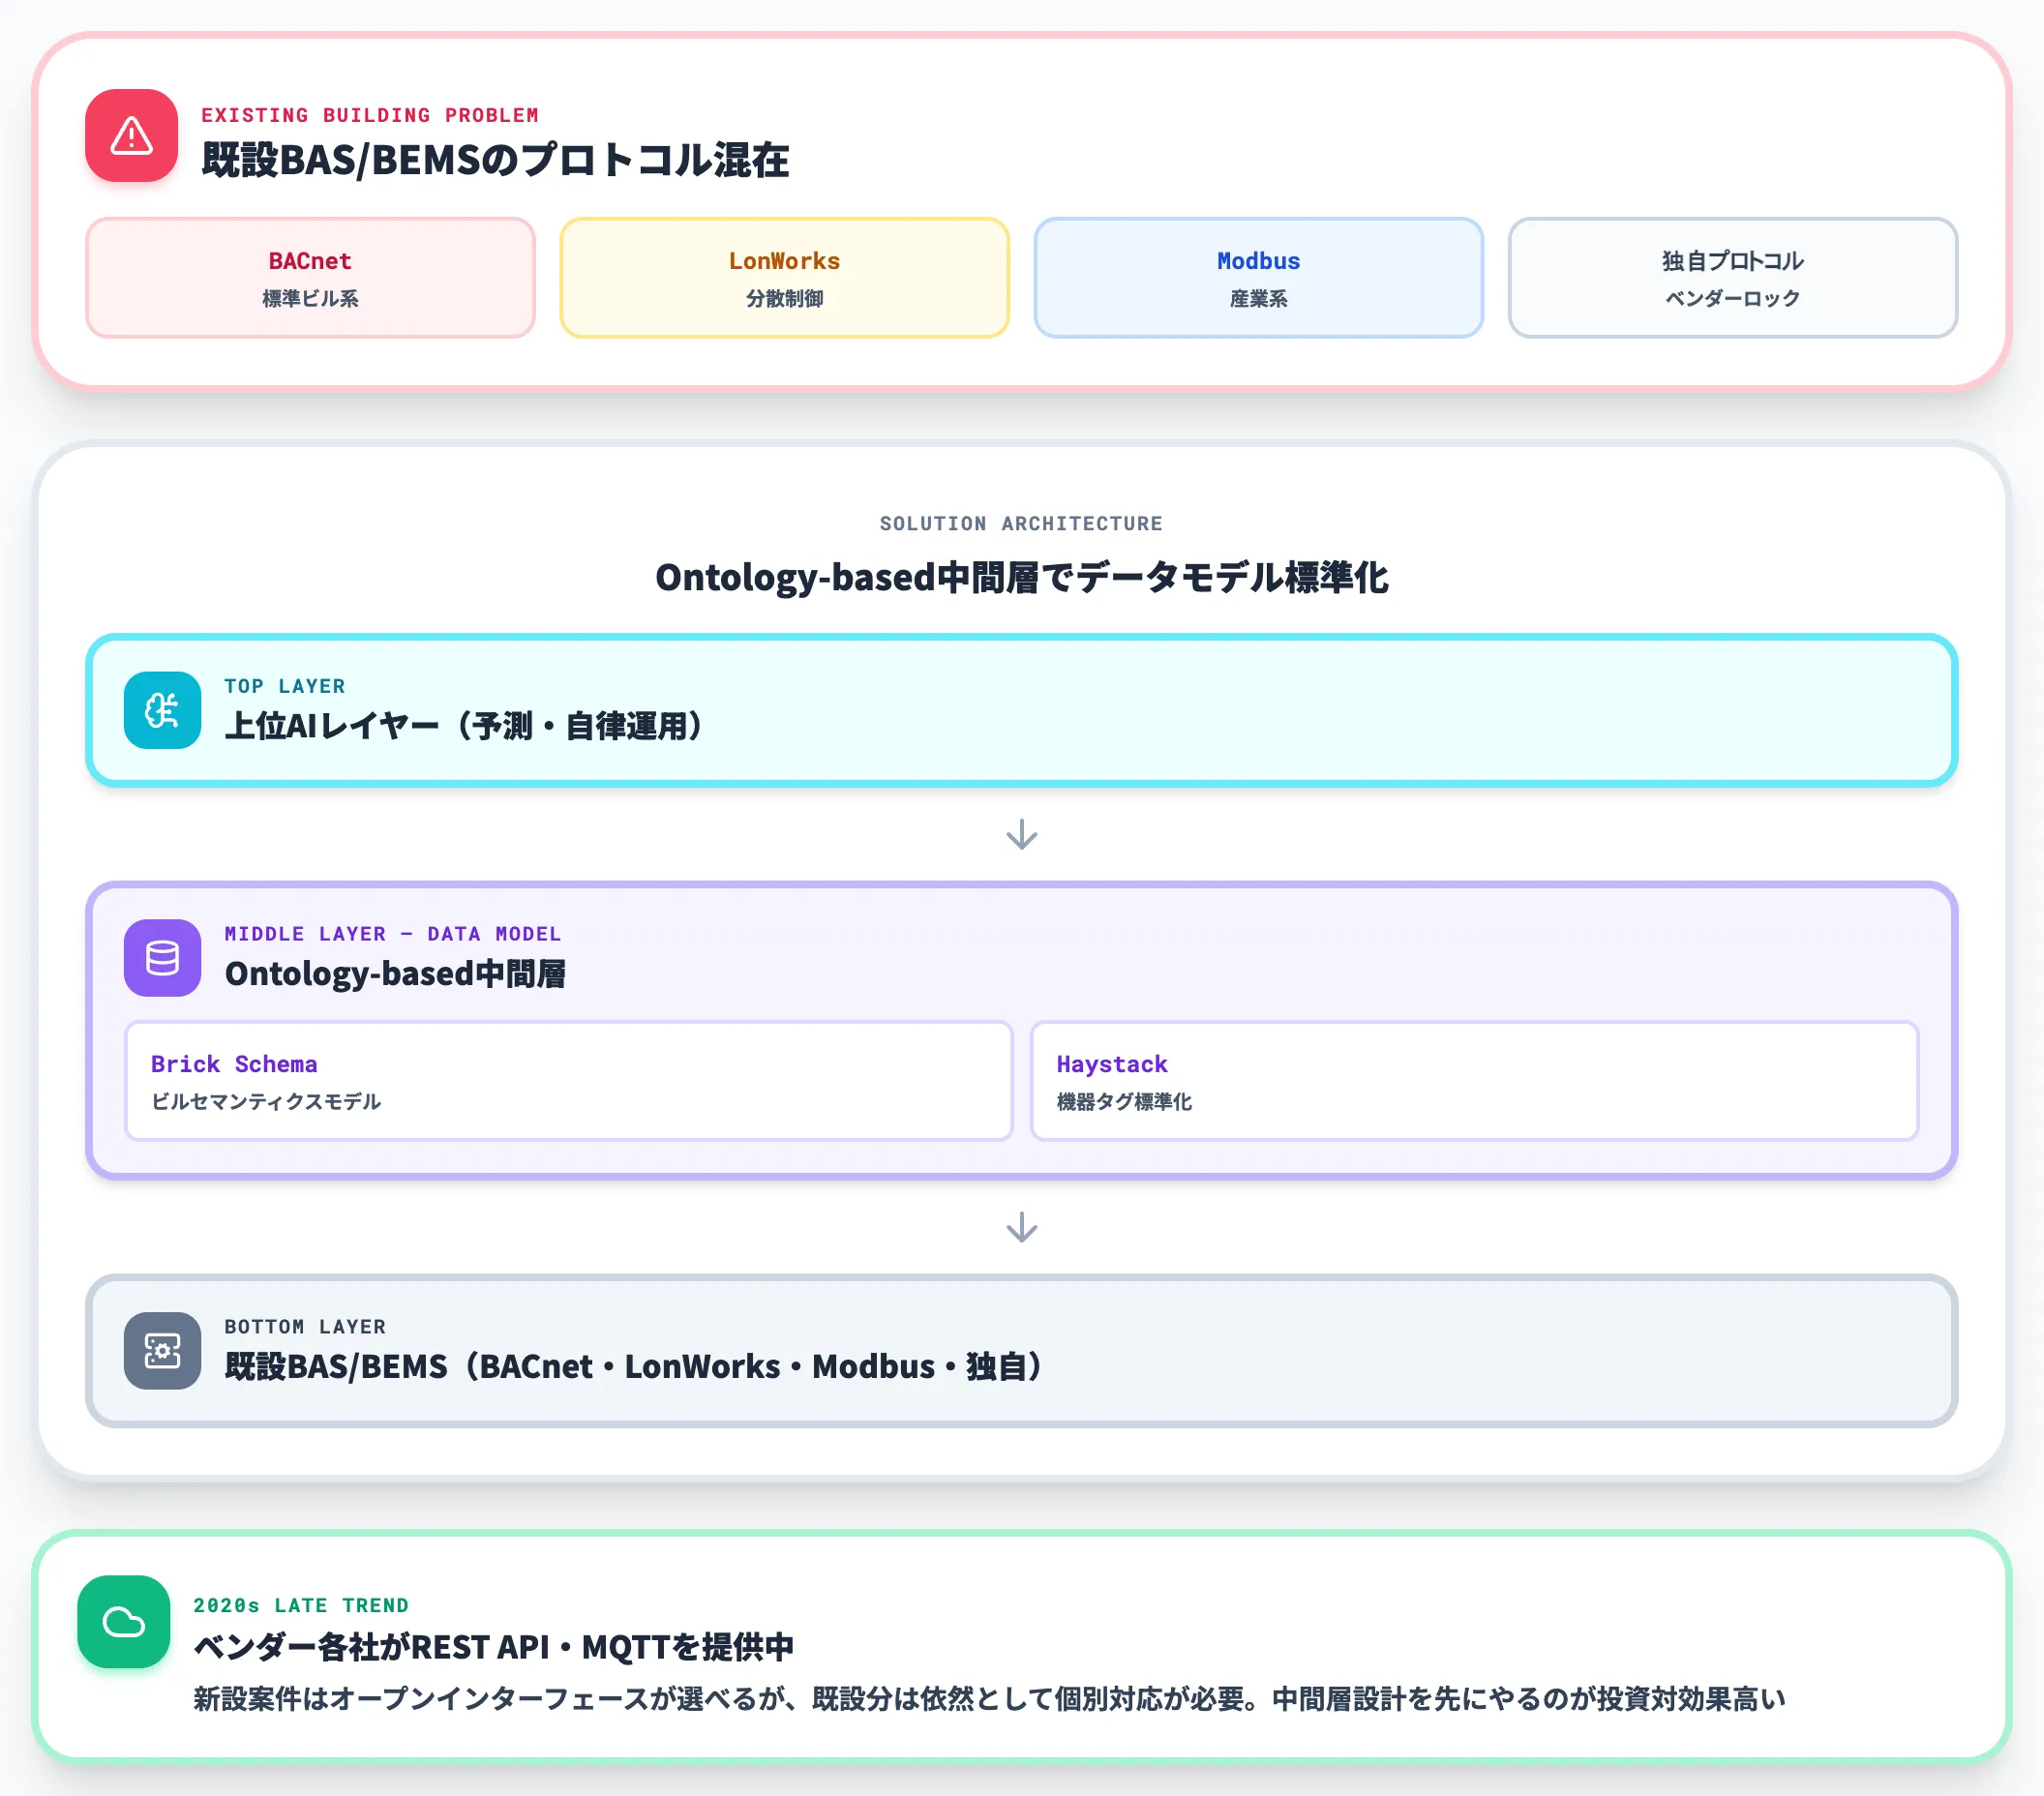Click the 産業系 subtitle

click(x=1258, y=299)
